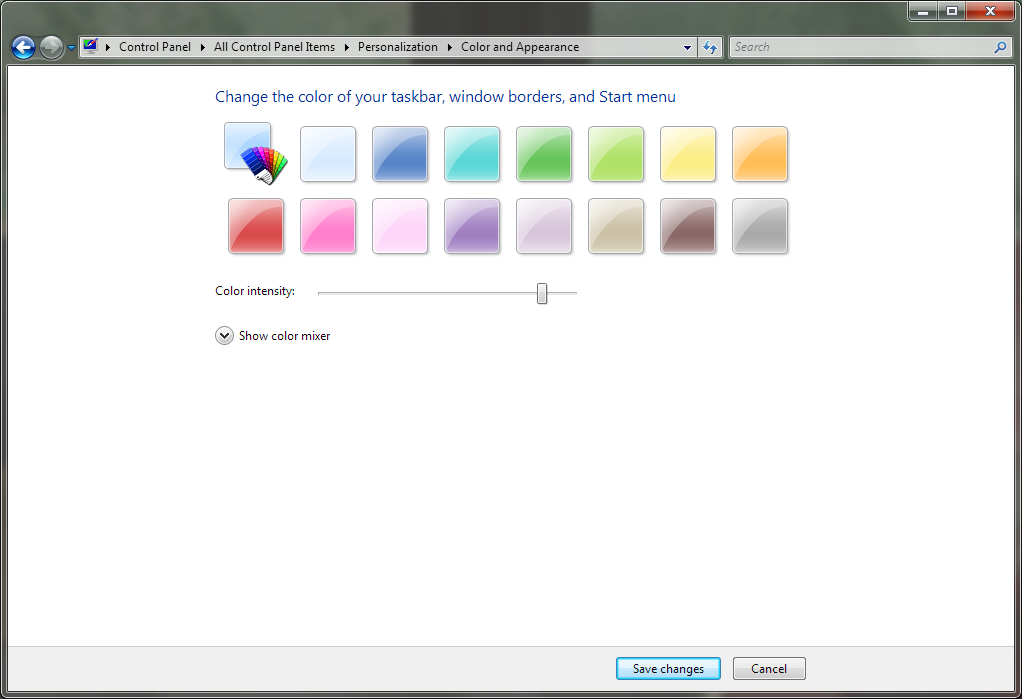Choose the pale frost white color swatch
This screenshot has width=1022, height=699.
[x=328, y=154]
